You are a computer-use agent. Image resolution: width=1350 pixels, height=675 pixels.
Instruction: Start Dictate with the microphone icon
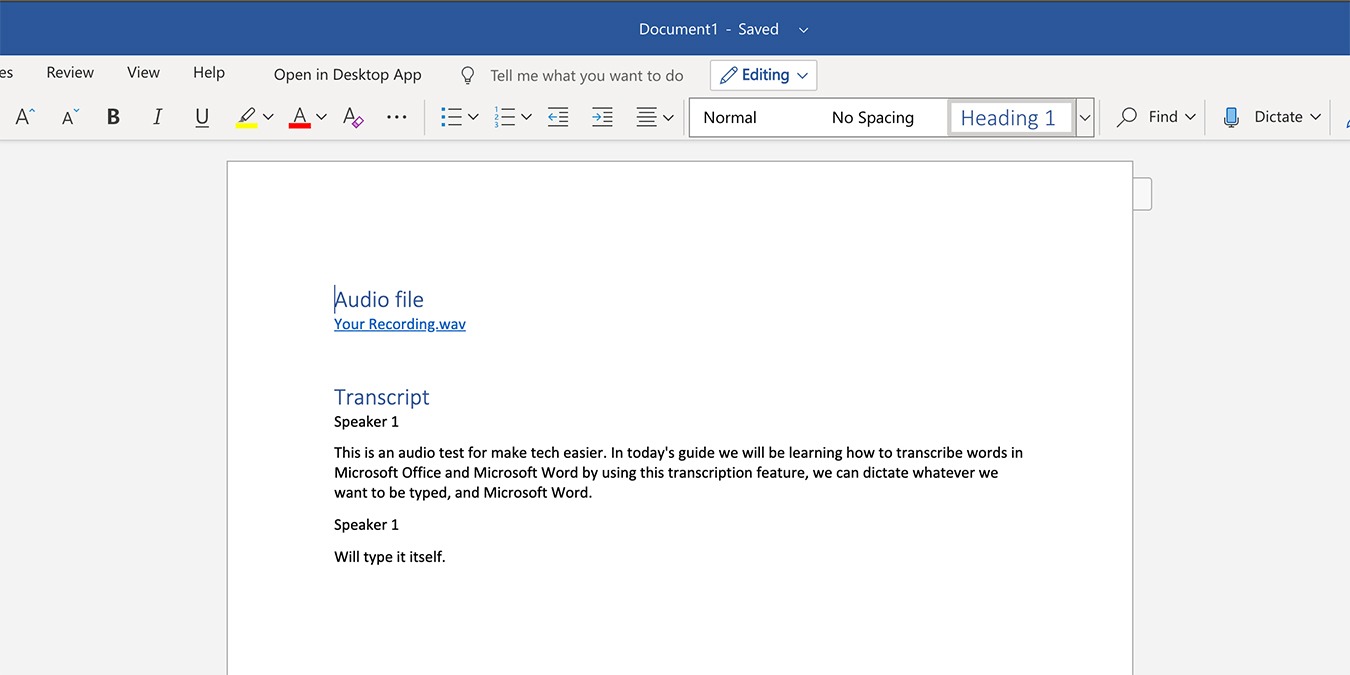pyautogui.click(x=1230, y=116)
